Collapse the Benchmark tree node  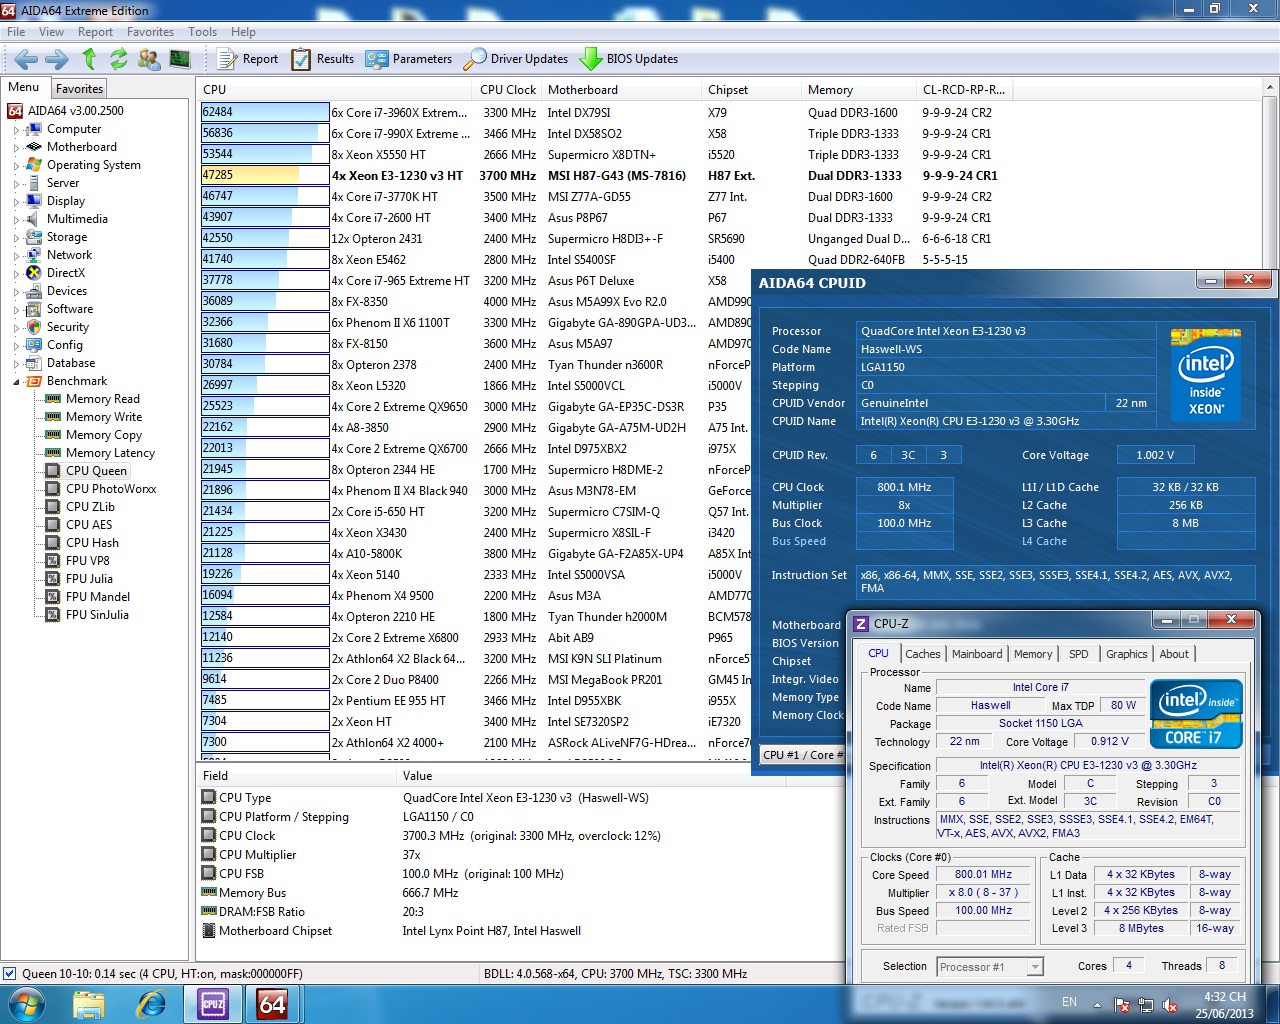click(x=16, y=382)
